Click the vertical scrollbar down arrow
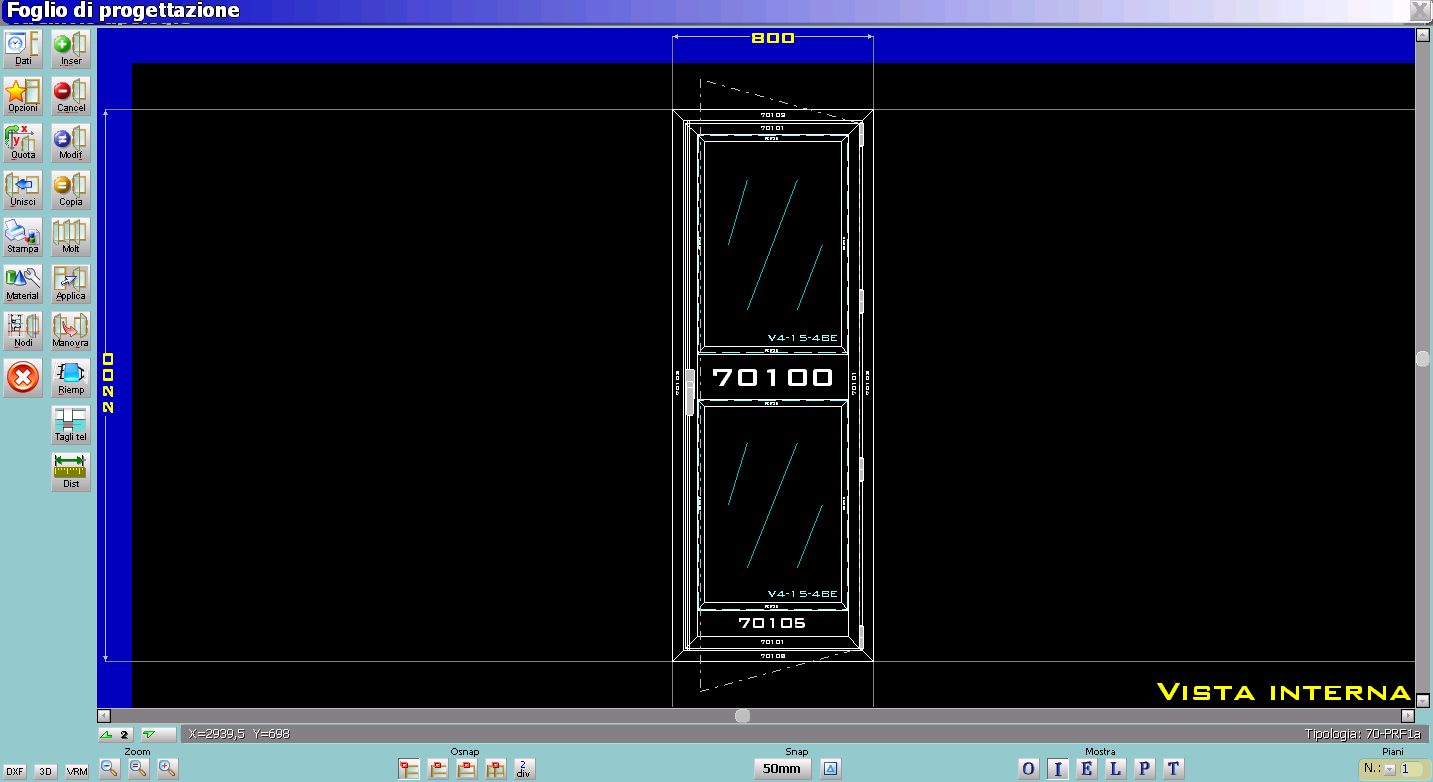This screenshot has height=782, width=1433. click(x=1423, y=700)
